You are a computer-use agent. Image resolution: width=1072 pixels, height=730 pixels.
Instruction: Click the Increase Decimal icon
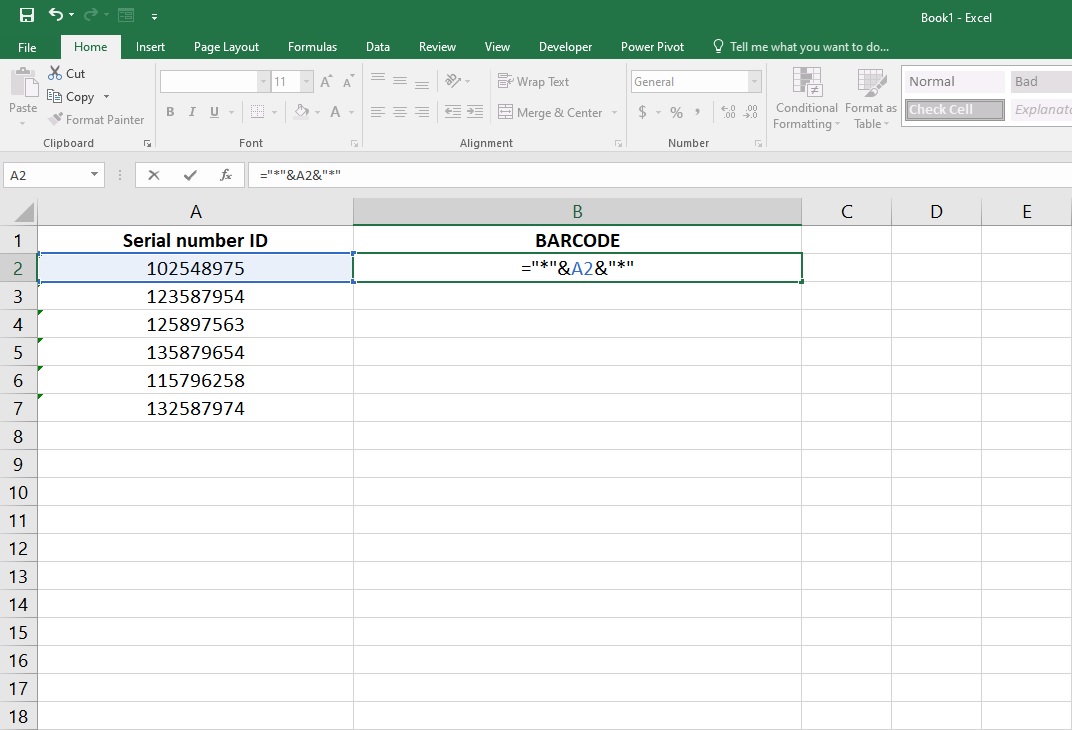(x=729, y=112)
